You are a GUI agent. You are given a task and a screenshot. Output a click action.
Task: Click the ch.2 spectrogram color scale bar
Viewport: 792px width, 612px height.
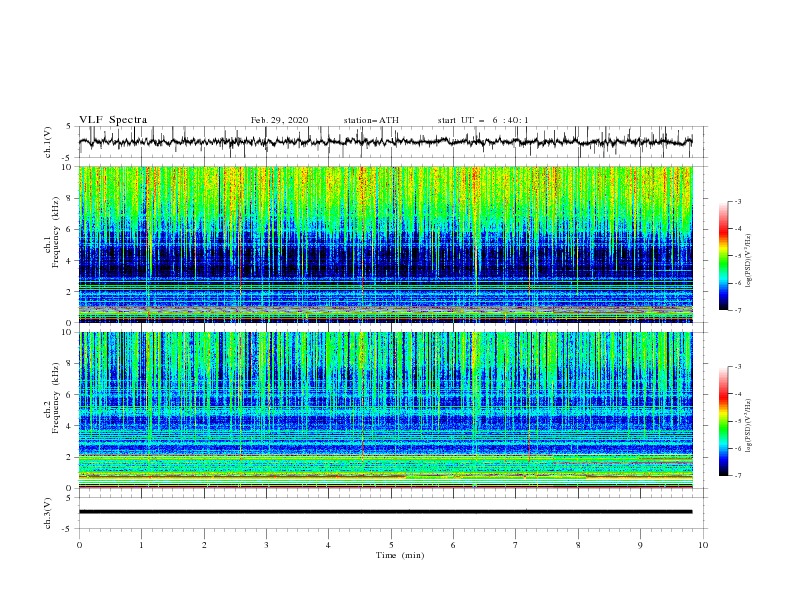[723, 421]
